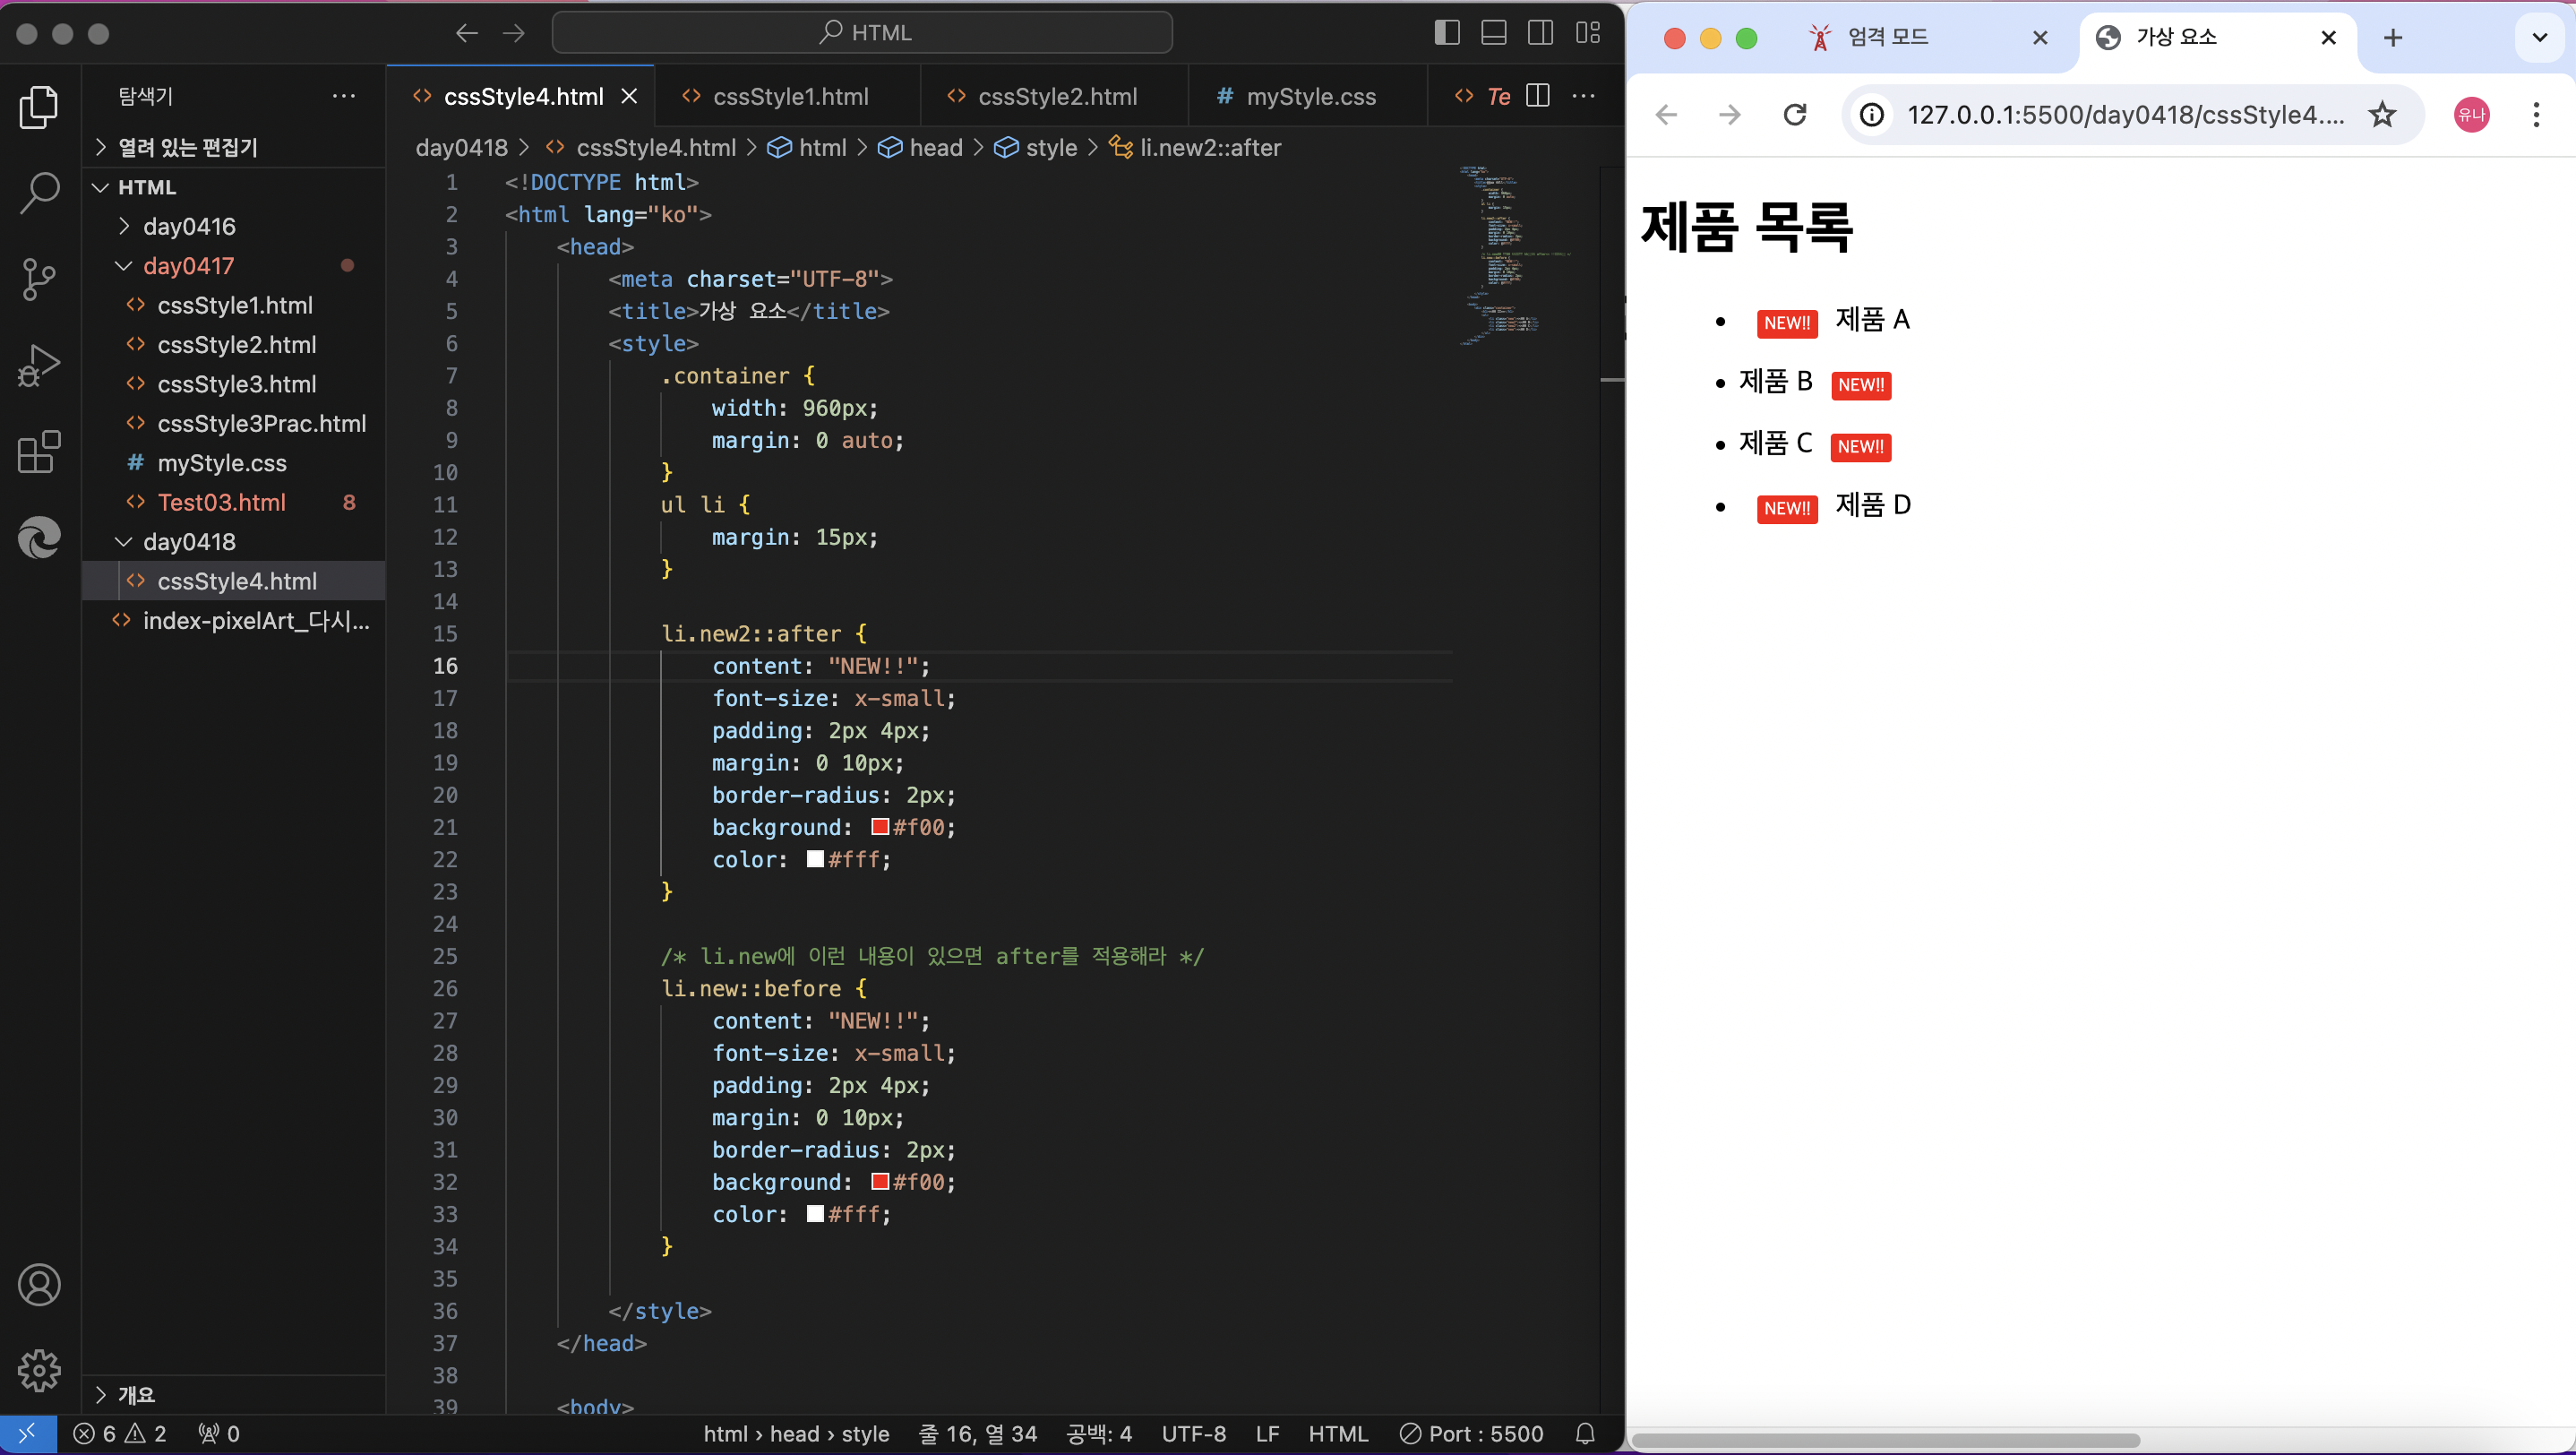Reload the browser page
This screenshot has height=1455, width=2576.
pos(1795,115)
